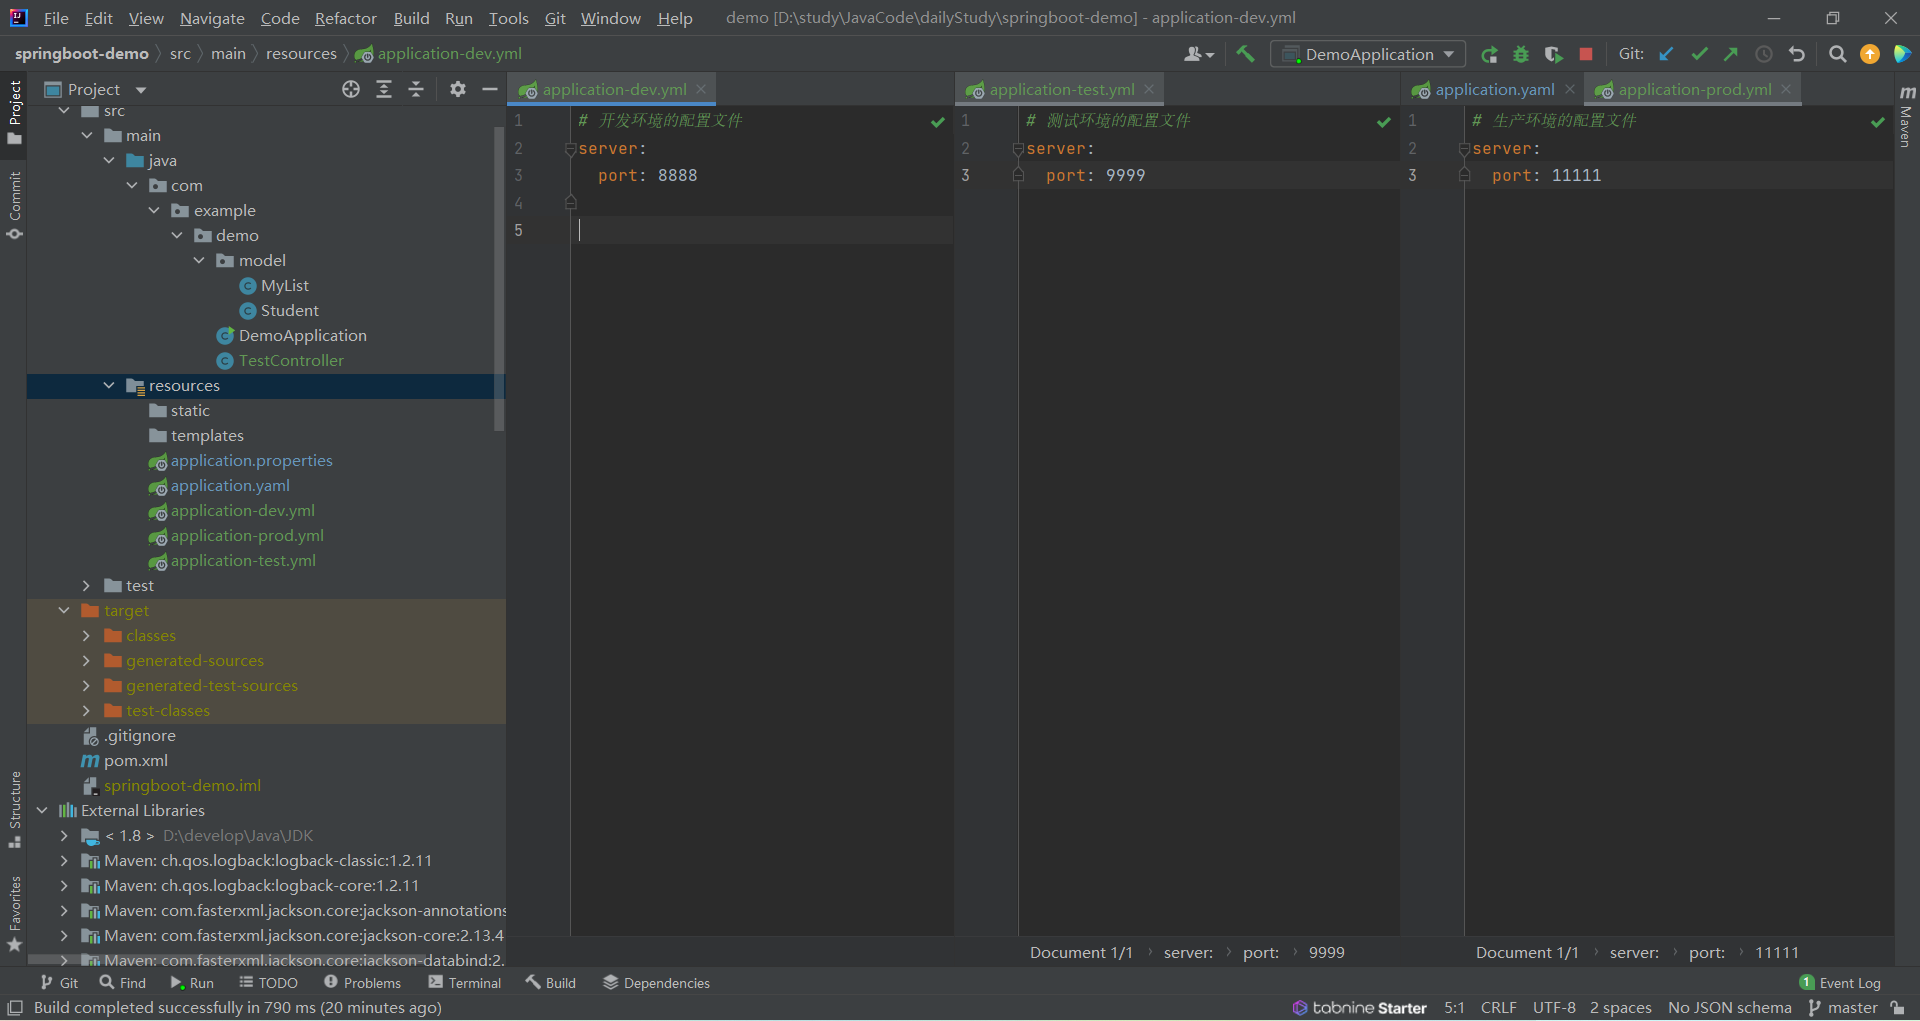This screenshot has height=1021, width=1920.
Task: Open the Tools menu
Action: 508,18
